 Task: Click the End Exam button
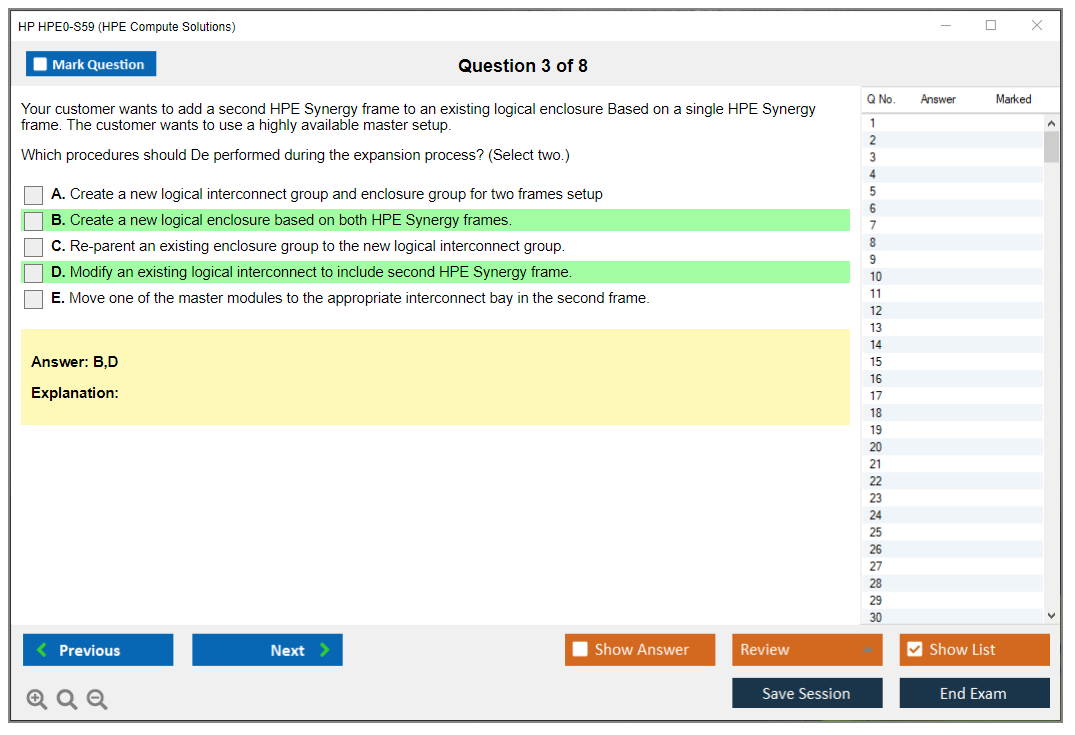click(x=974, y=693)
